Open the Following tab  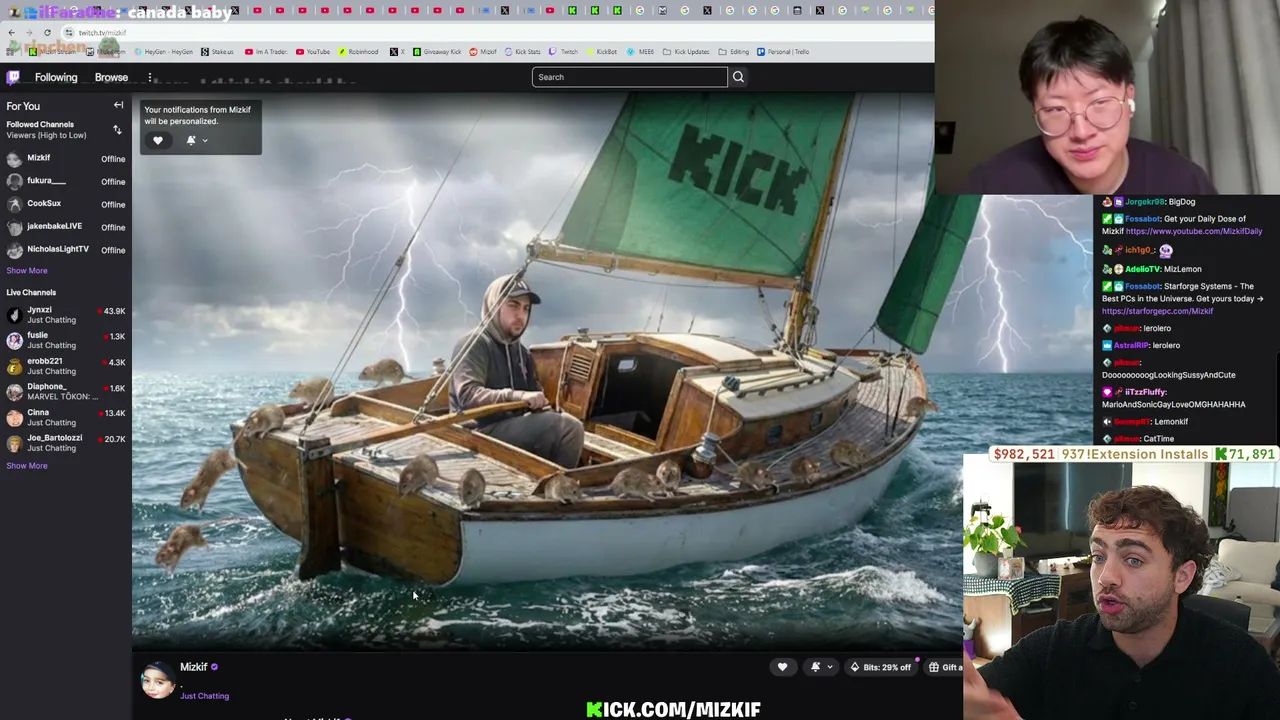pos(56,77)
